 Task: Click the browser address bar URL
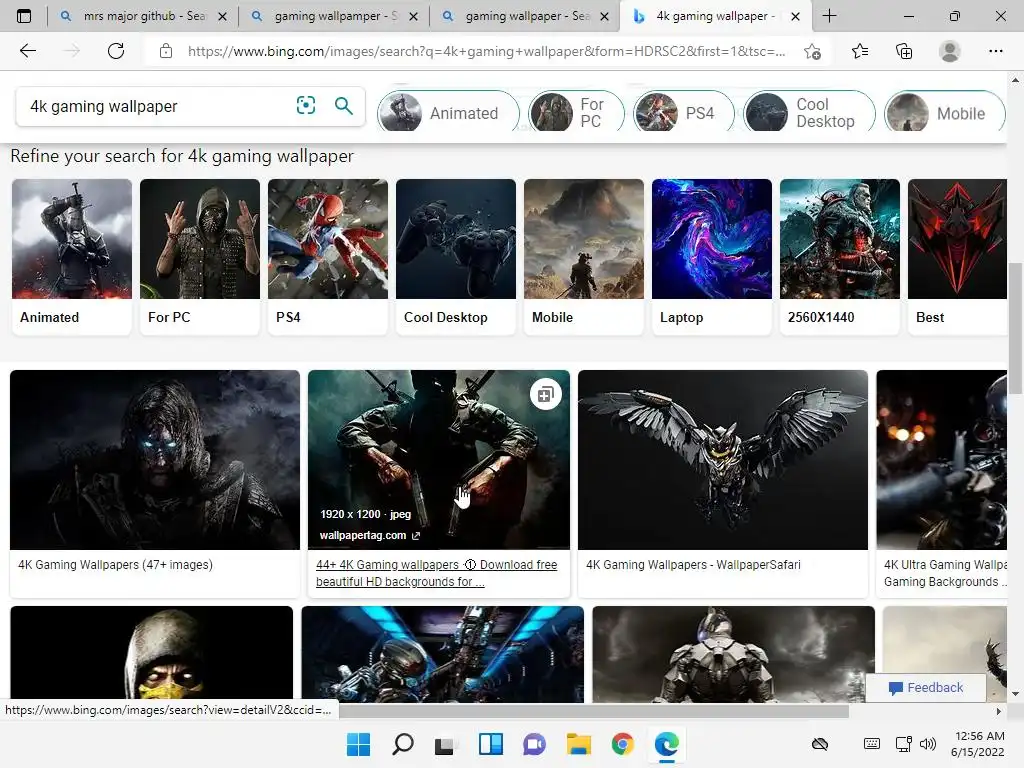point(487,51)
